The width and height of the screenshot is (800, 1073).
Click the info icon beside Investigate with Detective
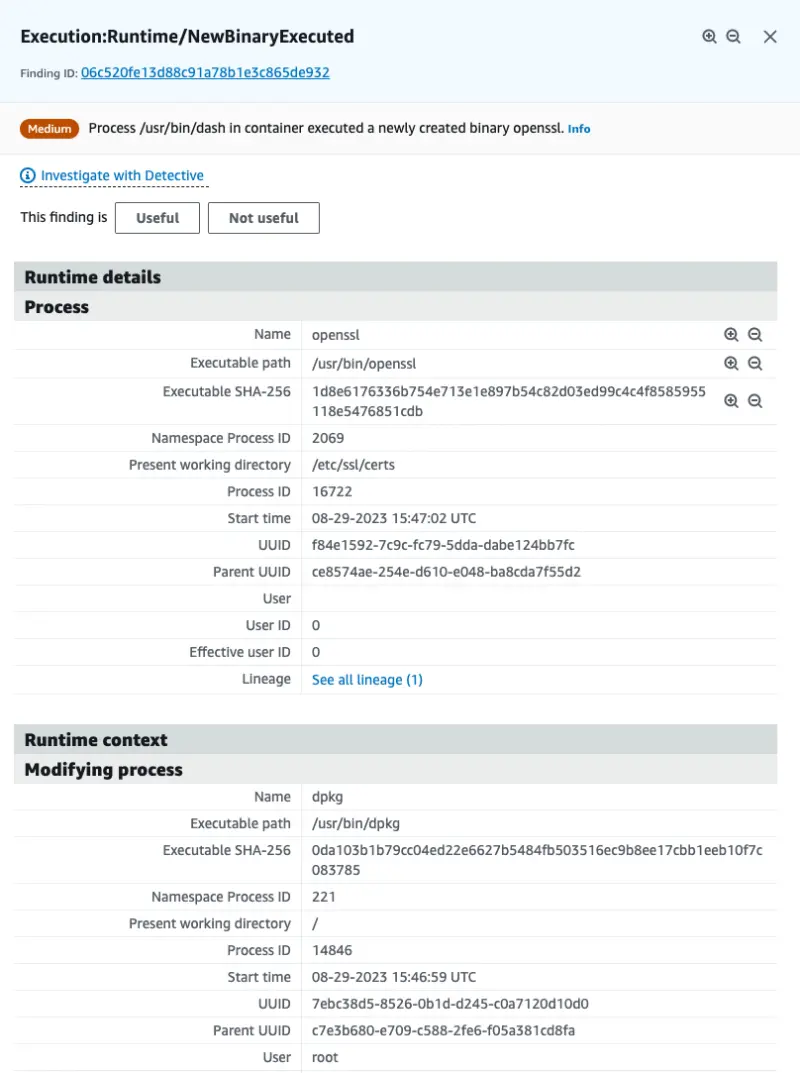(x=25, y=176)
